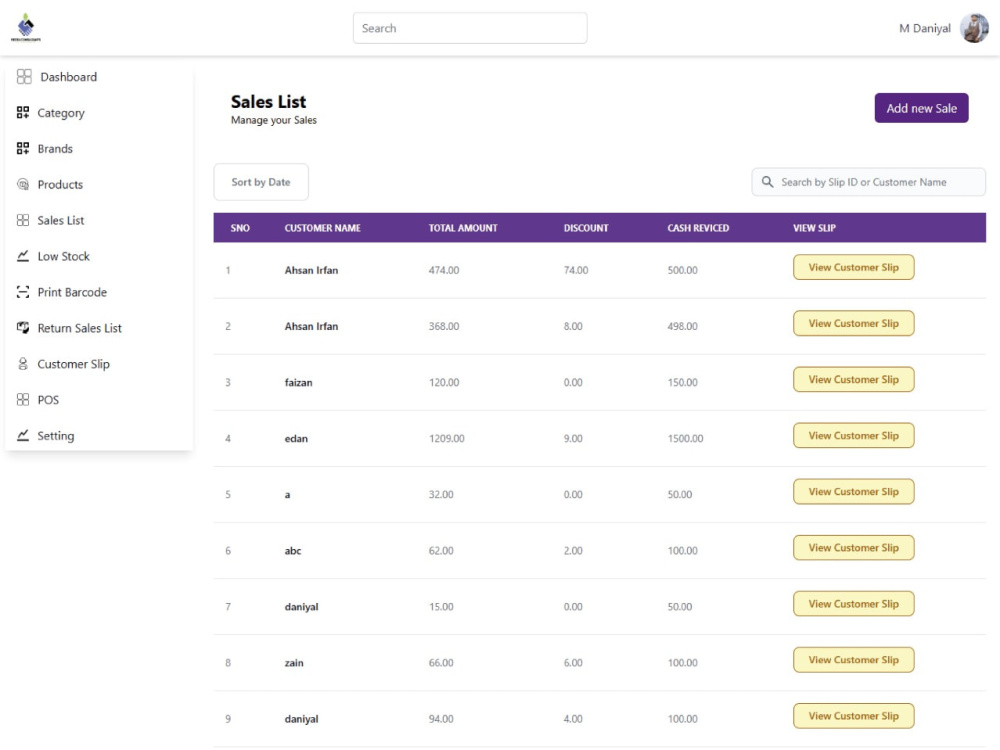The width and height of the screenshot is (1000, 750).
Task: Click discount value 9.00
Action: 573,439
